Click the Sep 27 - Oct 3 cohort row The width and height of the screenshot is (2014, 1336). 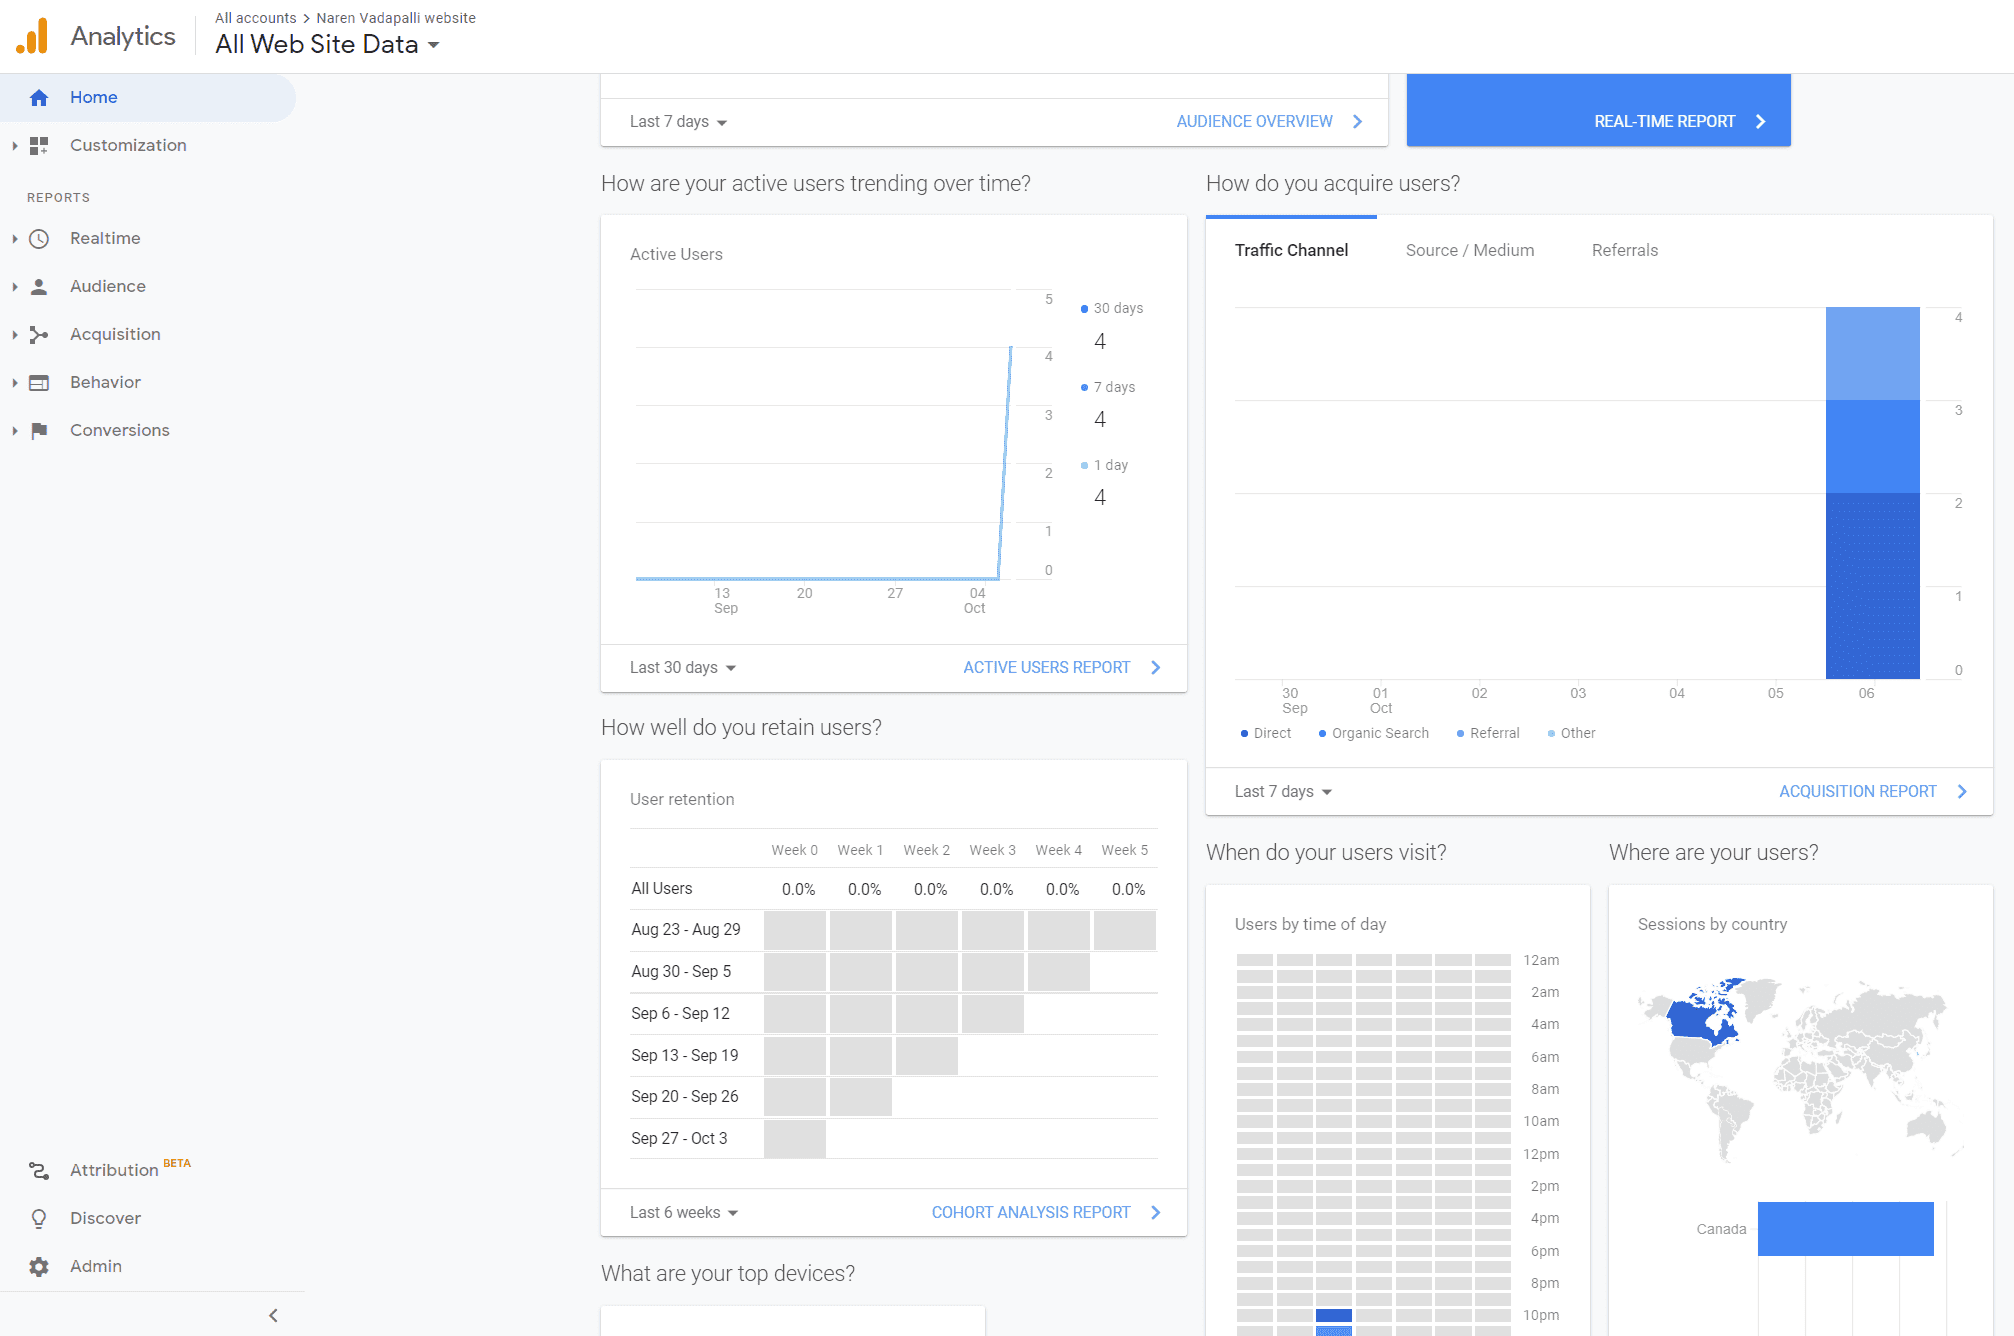(x=893, y=1139)
